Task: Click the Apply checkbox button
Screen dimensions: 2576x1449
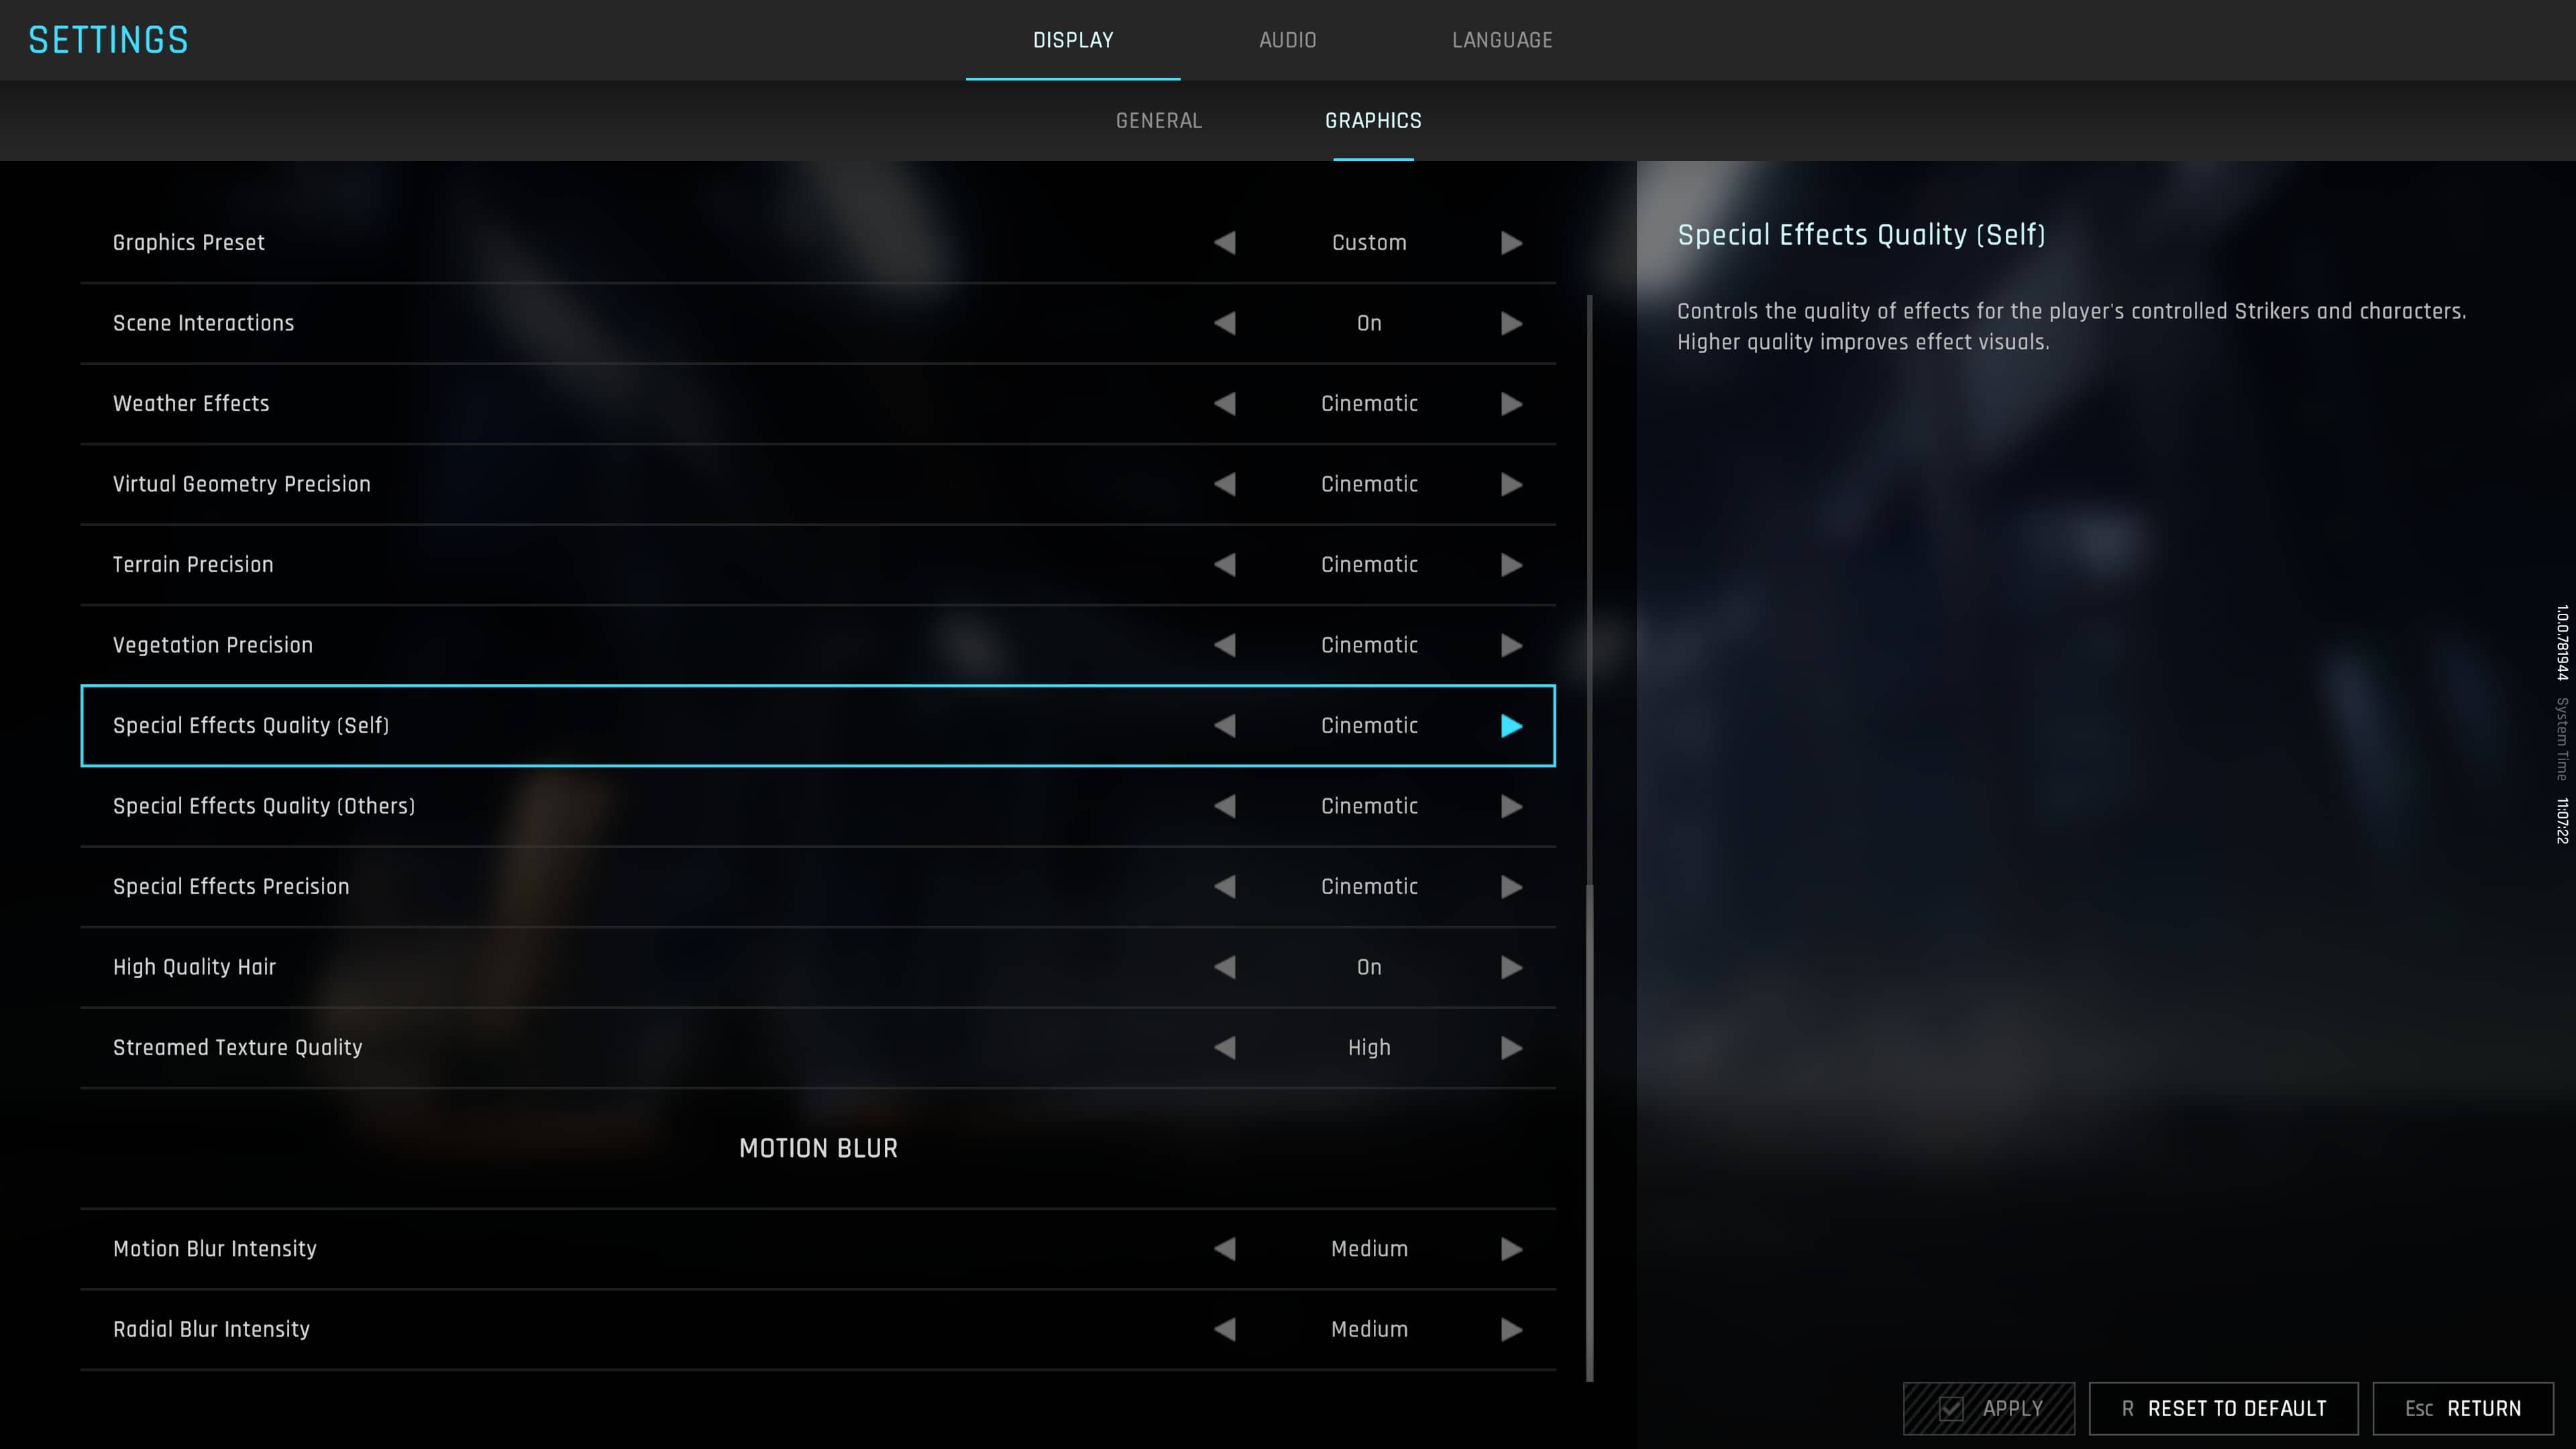Action: [x=1988, y=1409]
